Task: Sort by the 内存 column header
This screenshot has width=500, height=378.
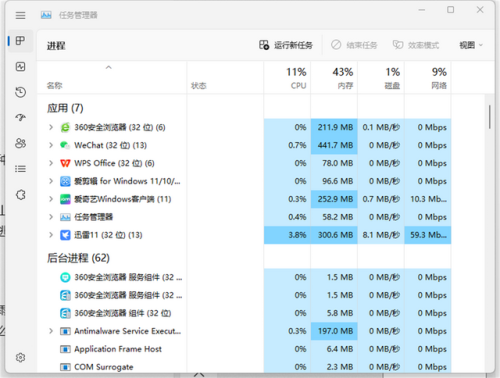Action: coord(334,78)
